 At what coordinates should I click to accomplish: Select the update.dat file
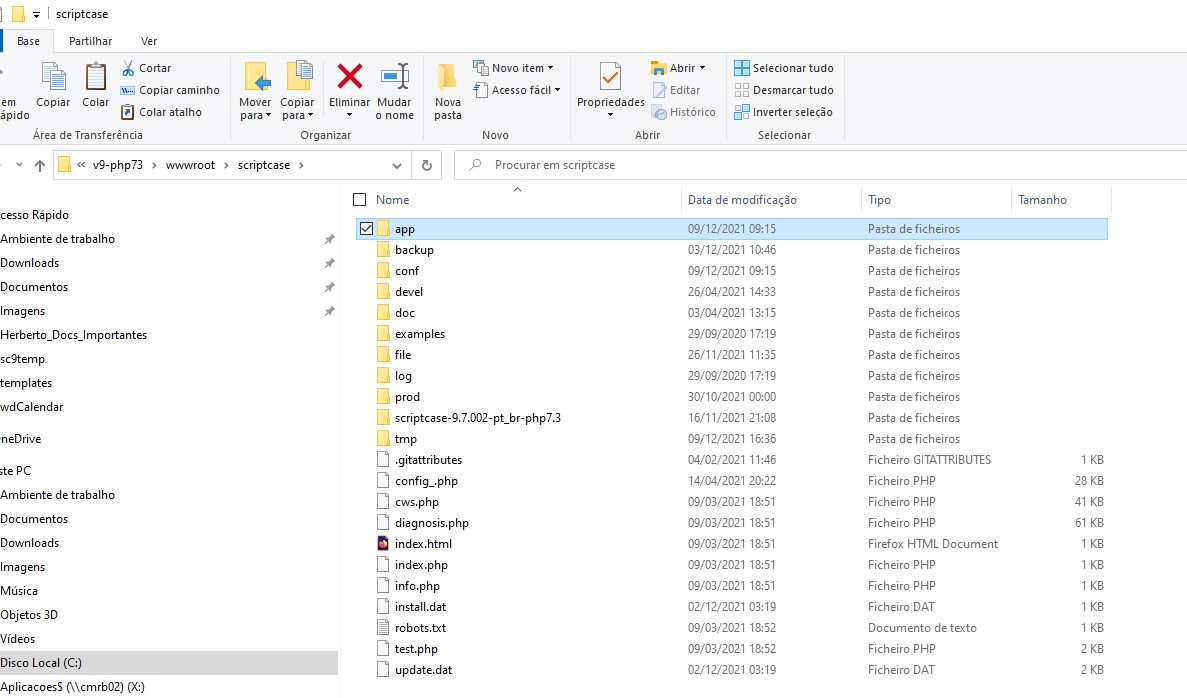tap(423, 670)
